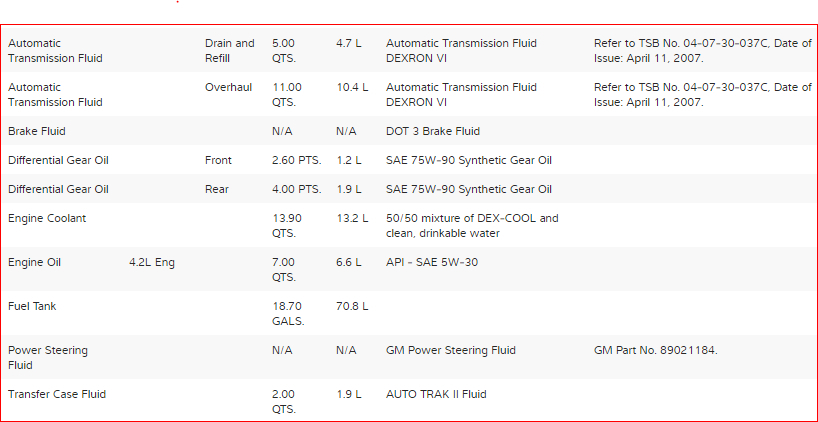This screenshot has width=818, height=422.
Task: Select the 2.60 PTS. capacity value
Action: (x=296, y=160)
